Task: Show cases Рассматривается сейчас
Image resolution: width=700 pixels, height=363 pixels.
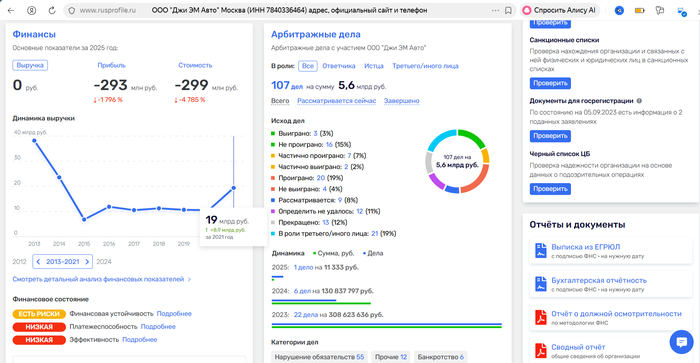Action: click(x=337, y=101)
